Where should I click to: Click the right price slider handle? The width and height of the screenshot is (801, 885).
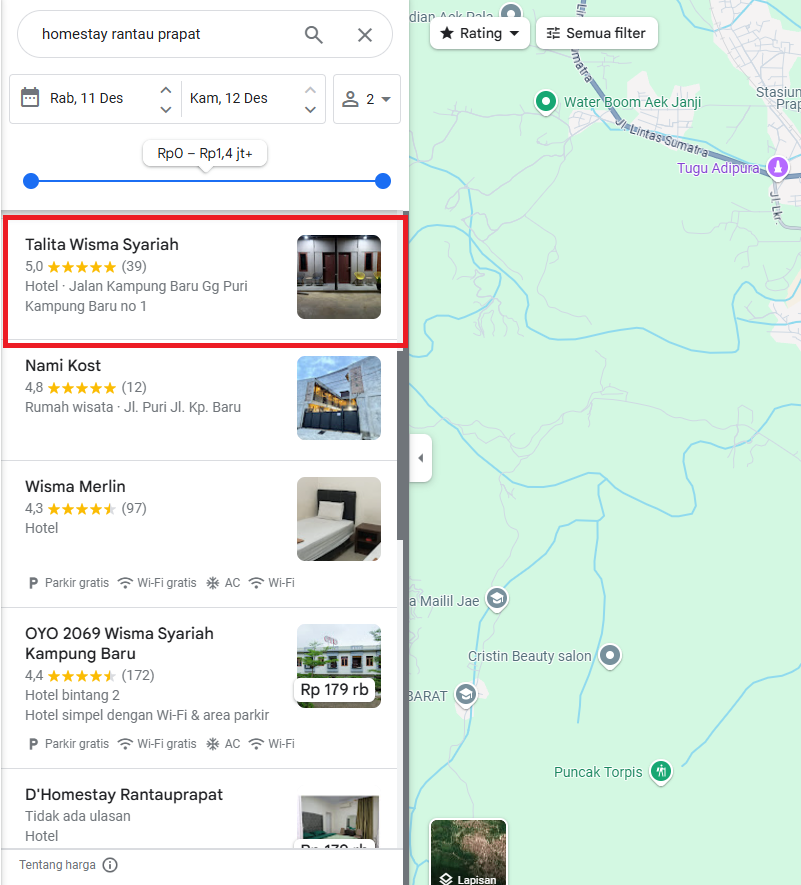tap(383, 181)
